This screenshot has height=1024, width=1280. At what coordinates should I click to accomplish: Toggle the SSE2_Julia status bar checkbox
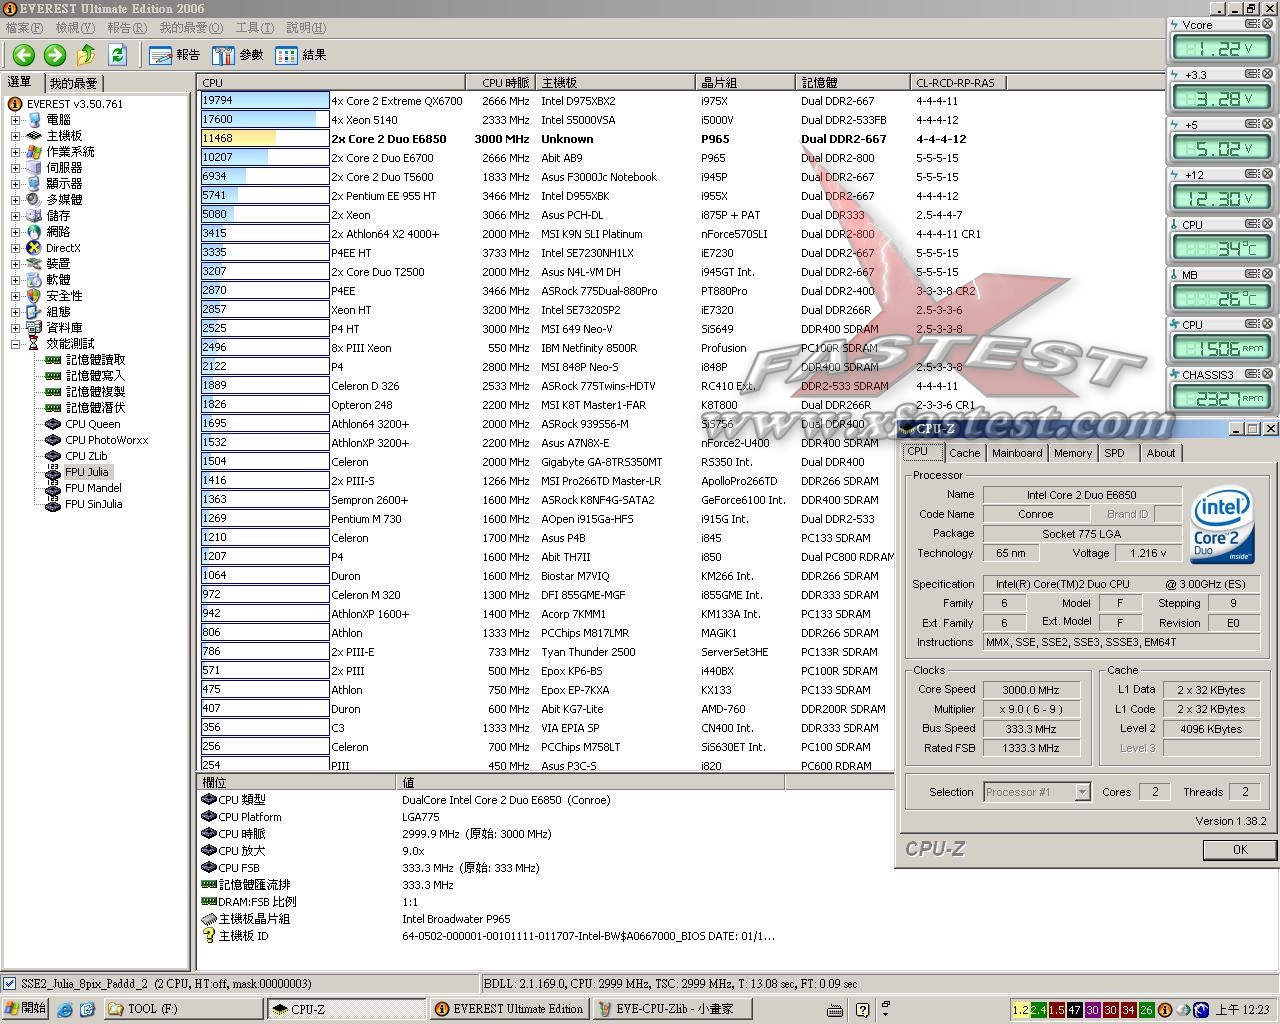point(9,984)
